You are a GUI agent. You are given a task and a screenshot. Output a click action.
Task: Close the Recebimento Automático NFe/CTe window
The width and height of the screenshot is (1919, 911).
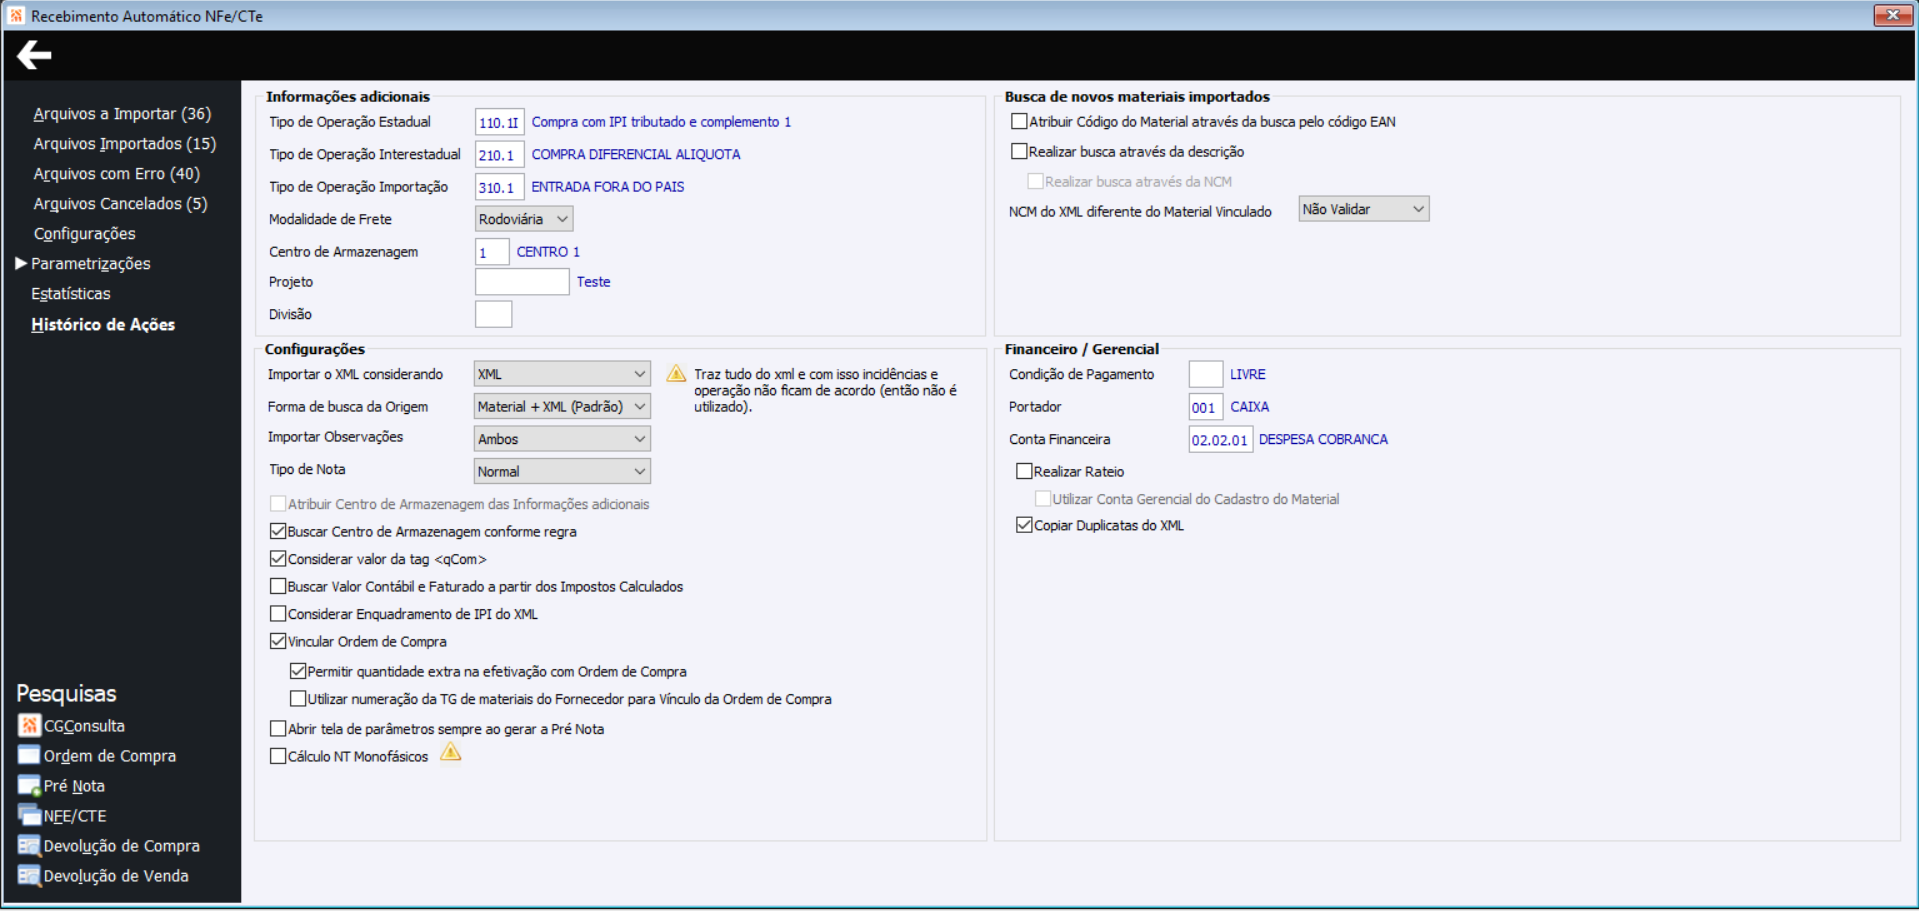[x=1893, y=15]
